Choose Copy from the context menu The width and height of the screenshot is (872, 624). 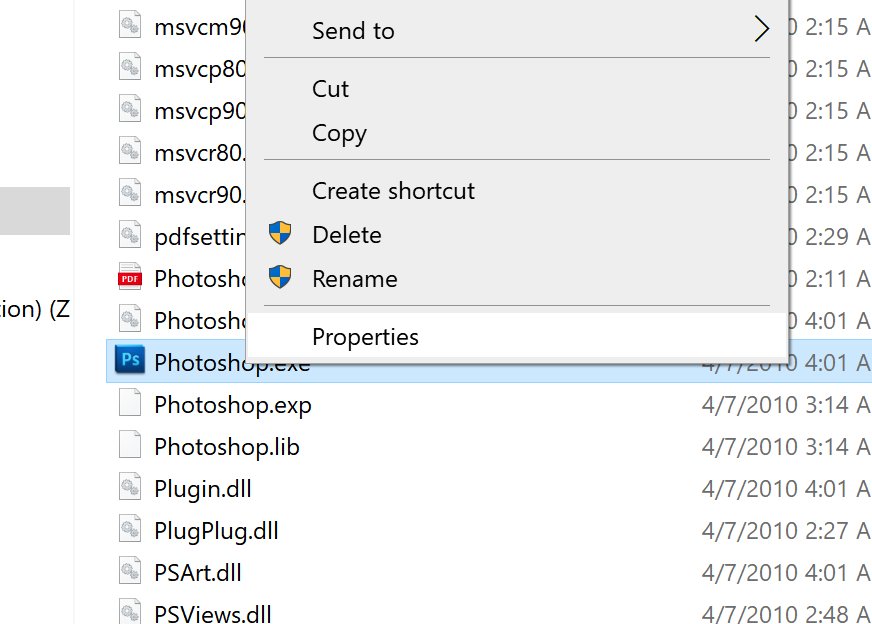[339, 133]
